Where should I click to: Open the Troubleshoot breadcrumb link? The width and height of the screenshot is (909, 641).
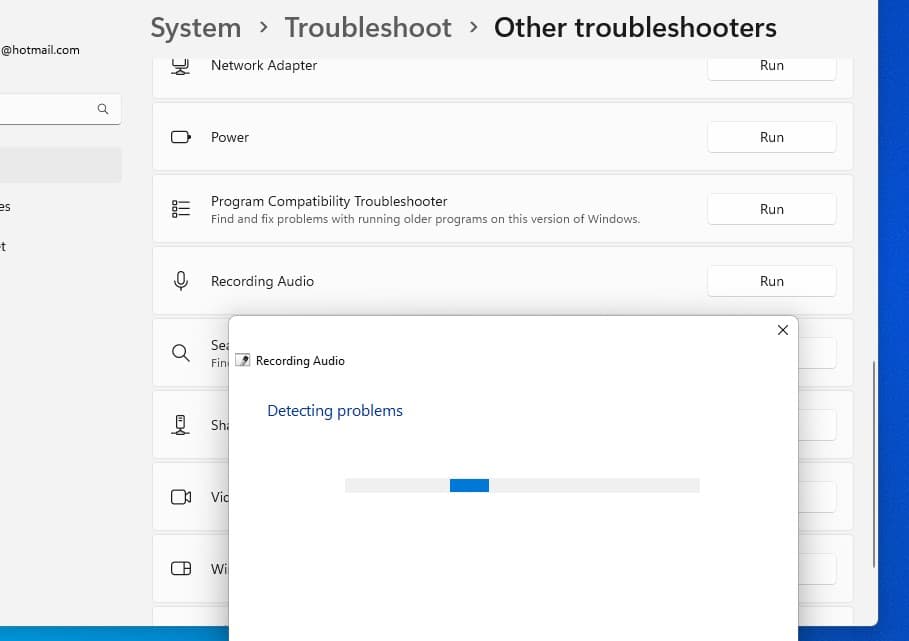pyautogui.click(x=368, y=28)
